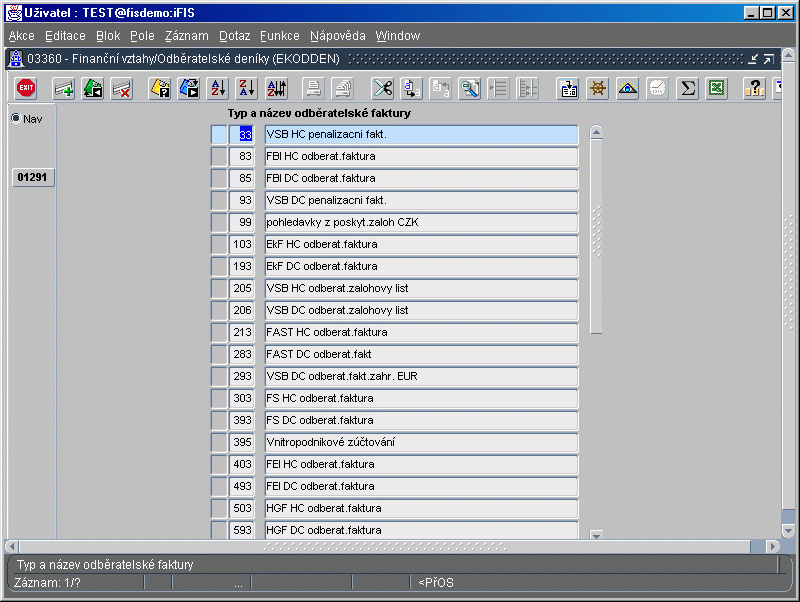
Task: Open the Záznam menu
Action: [x=186, y=36]
